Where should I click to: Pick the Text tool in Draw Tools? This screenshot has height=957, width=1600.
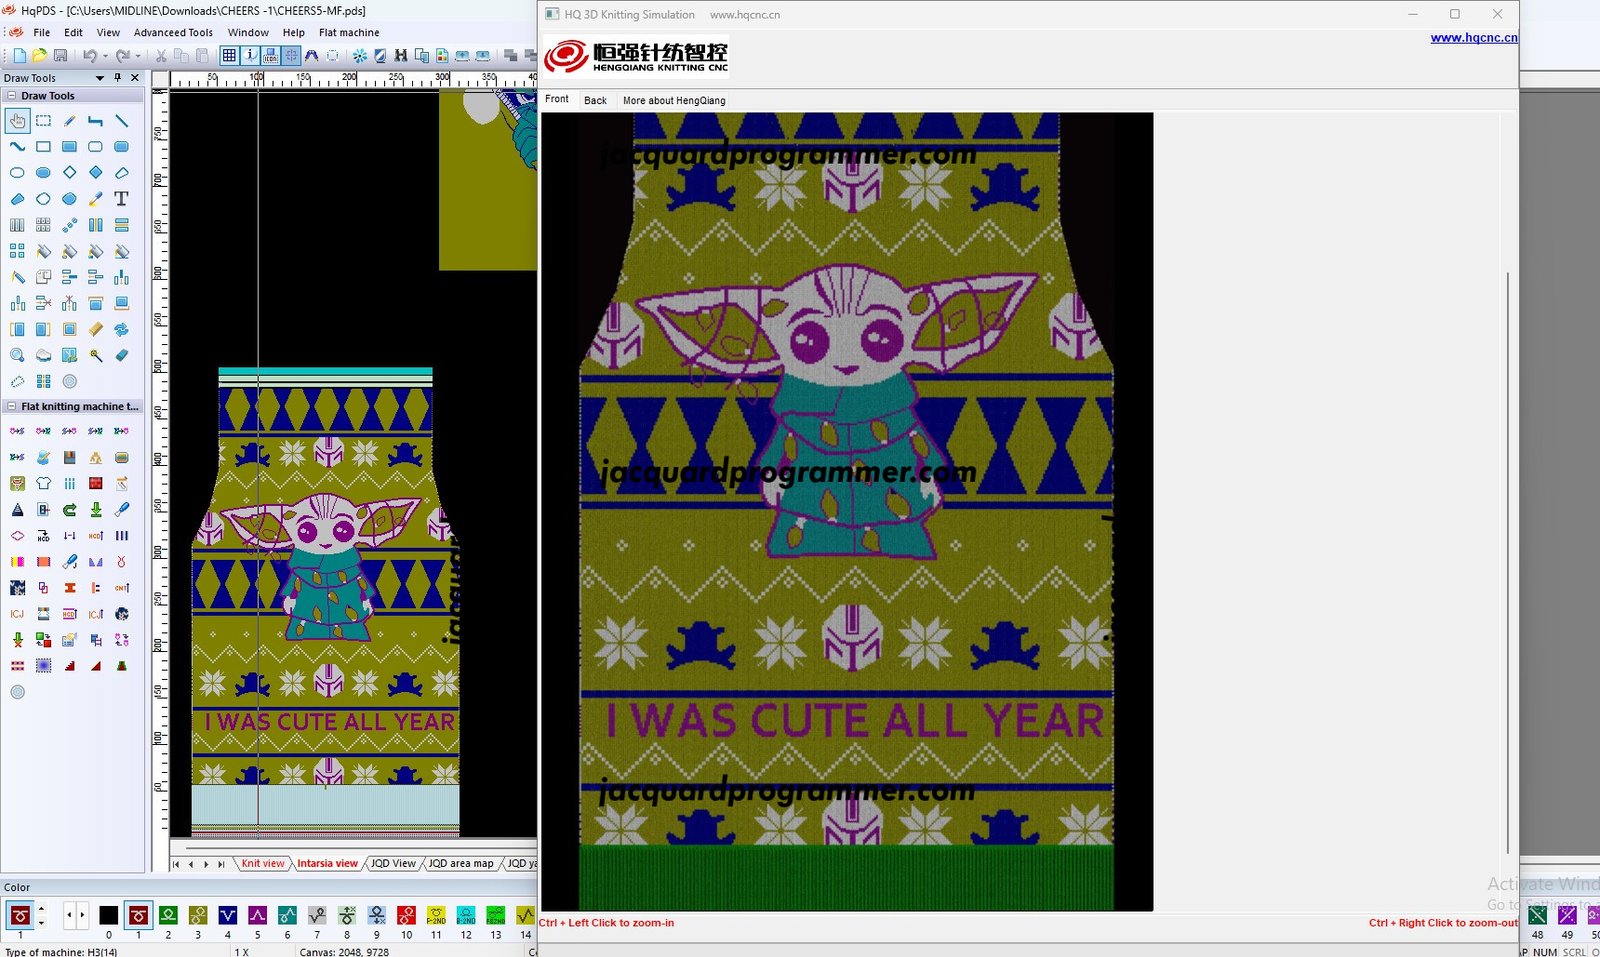click(x=121, y=199)
